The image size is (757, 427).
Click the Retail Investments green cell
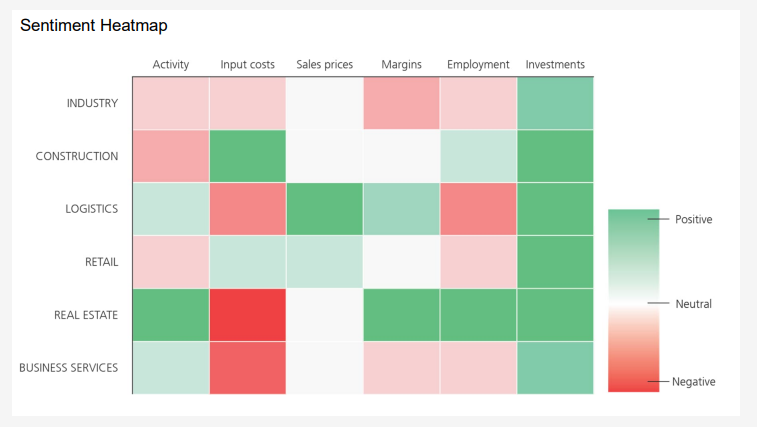coord(555,262)
